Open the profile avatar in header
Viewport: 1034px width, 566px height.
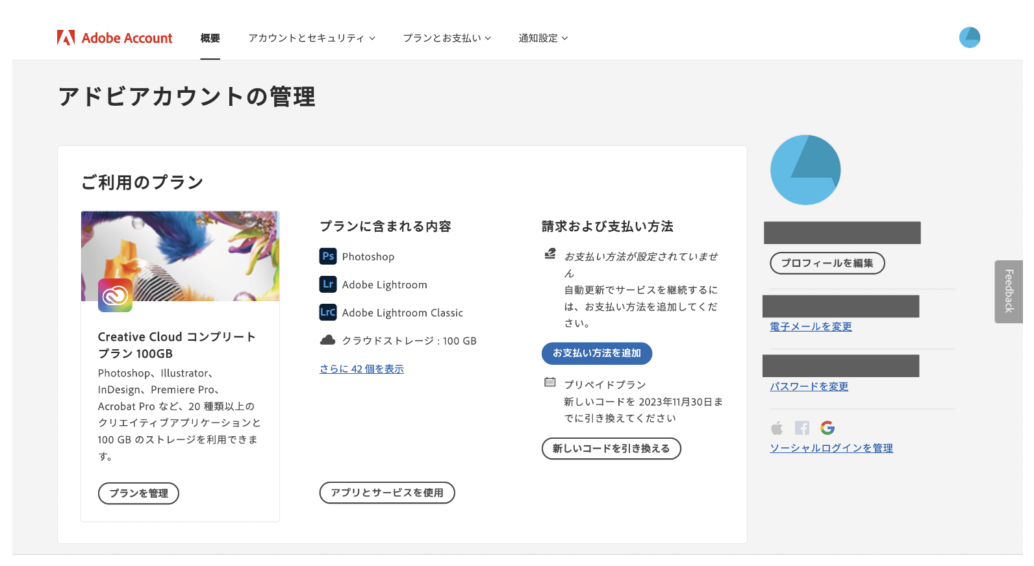(x=969, y=38)
